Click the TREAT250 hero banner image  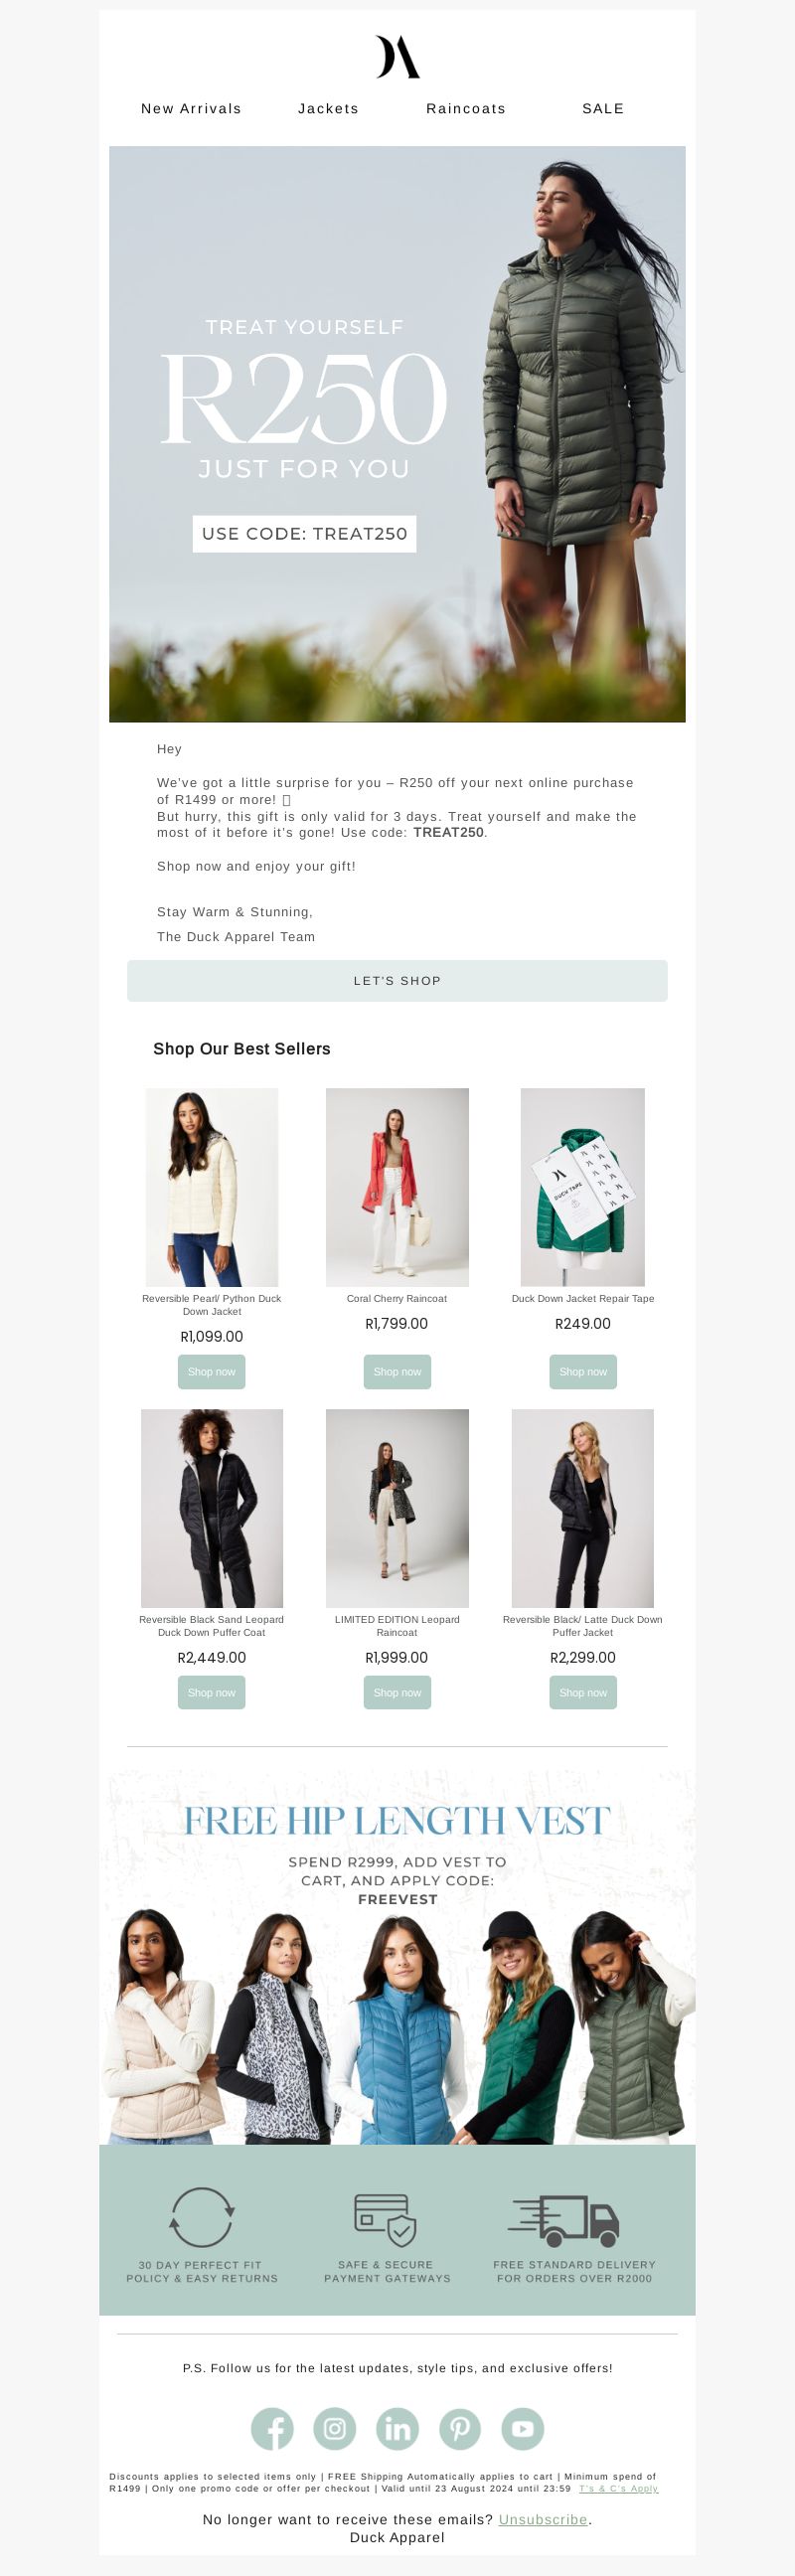[397, 434]
